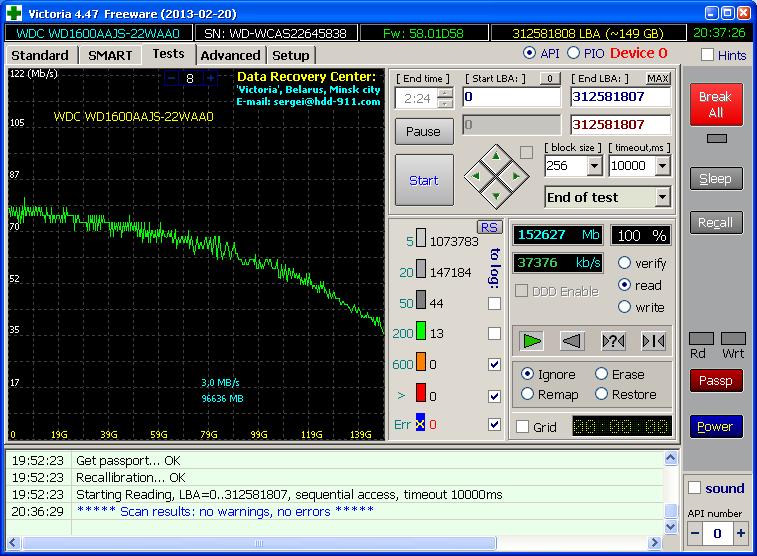The width and height of the screenshot is (757, 556).
Task: Click the log horizontal scrollbar thumb
Action: coord(259,543)
